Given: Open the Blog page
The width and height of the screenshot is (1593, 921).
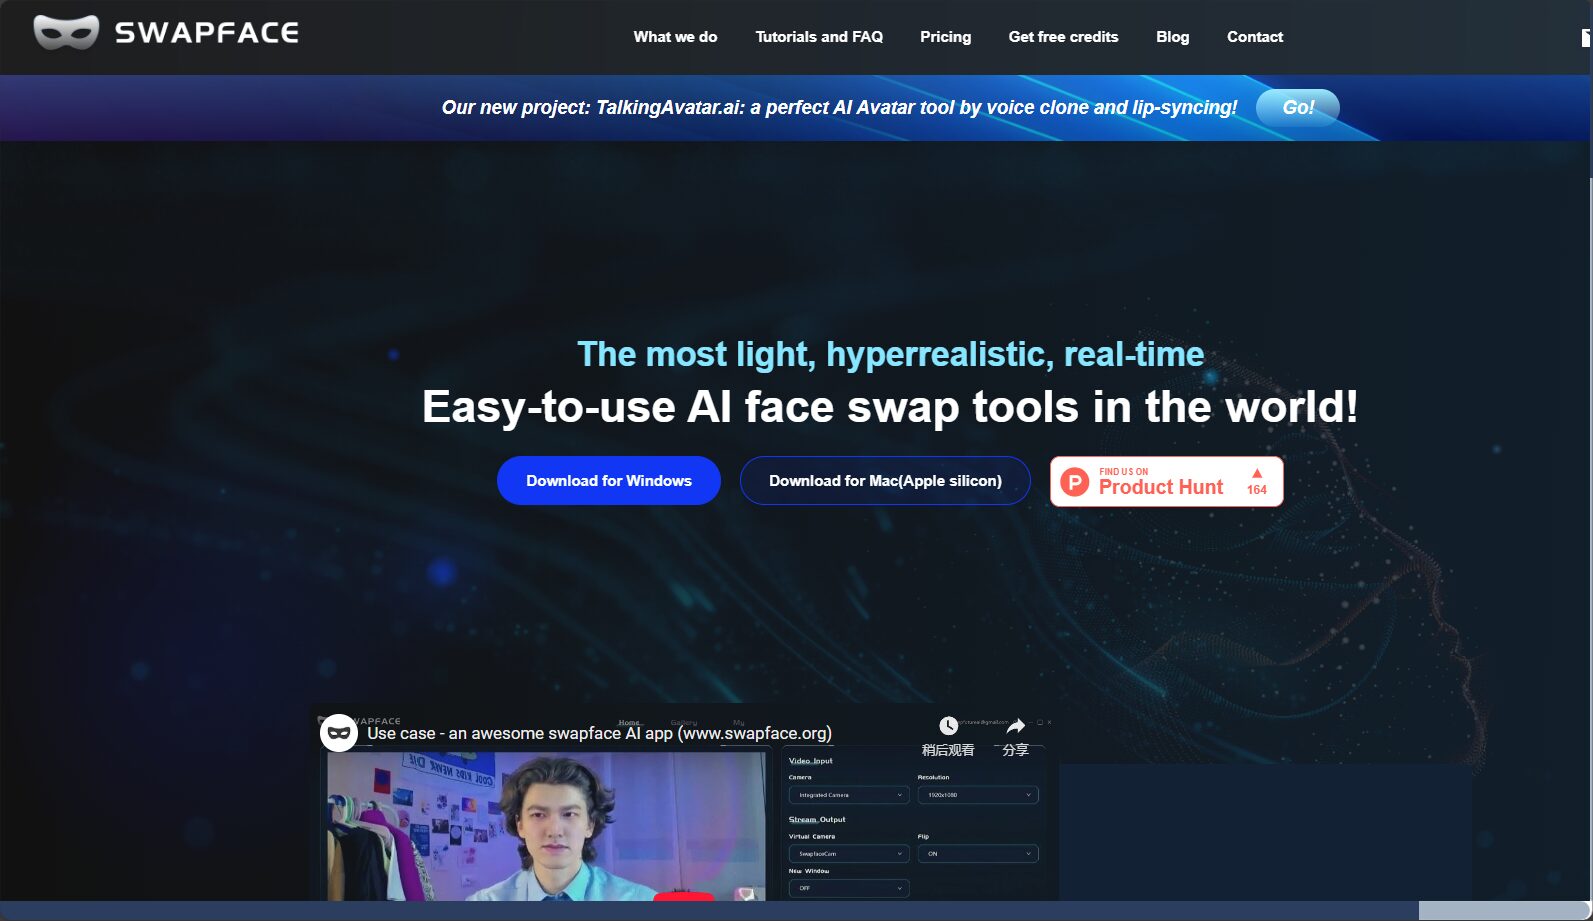Looking at the screenshot, I should coord(1172,37).
